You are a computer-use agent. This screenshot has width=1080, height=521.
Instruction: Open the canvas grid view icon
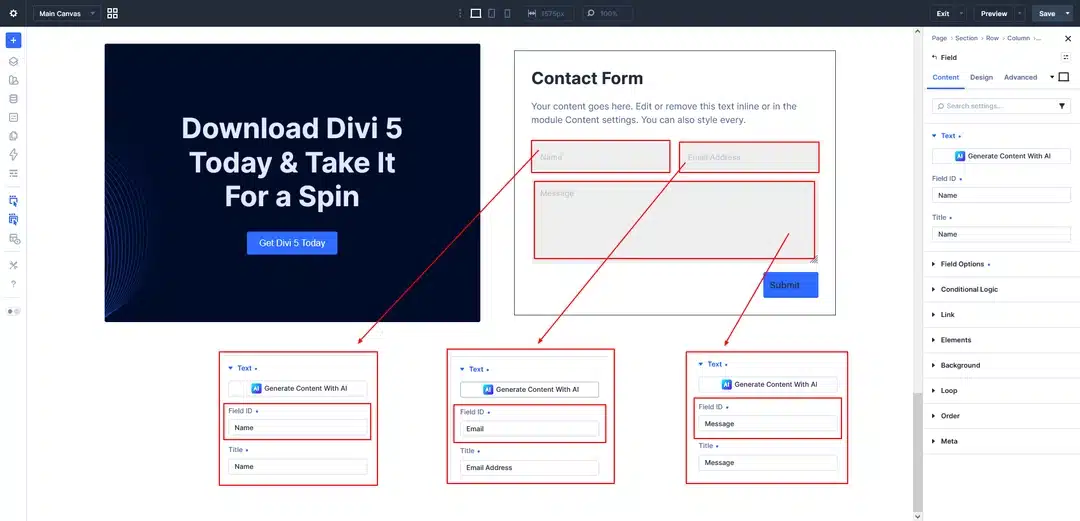(x=112, y=13)
